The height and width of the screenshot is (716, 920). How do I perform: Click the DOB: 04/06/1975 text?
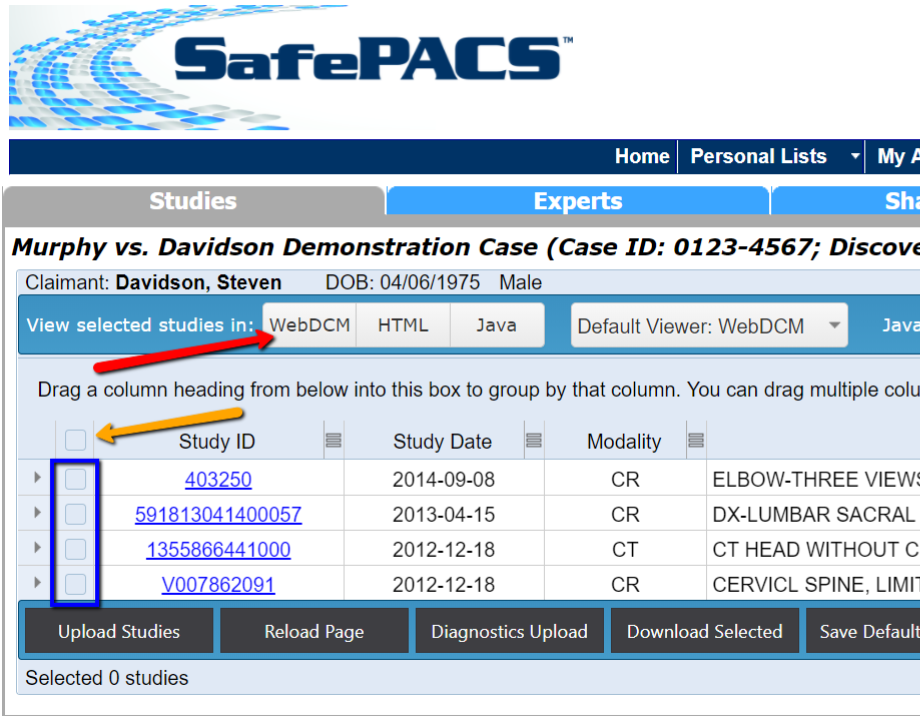click(x=402, y=282)
